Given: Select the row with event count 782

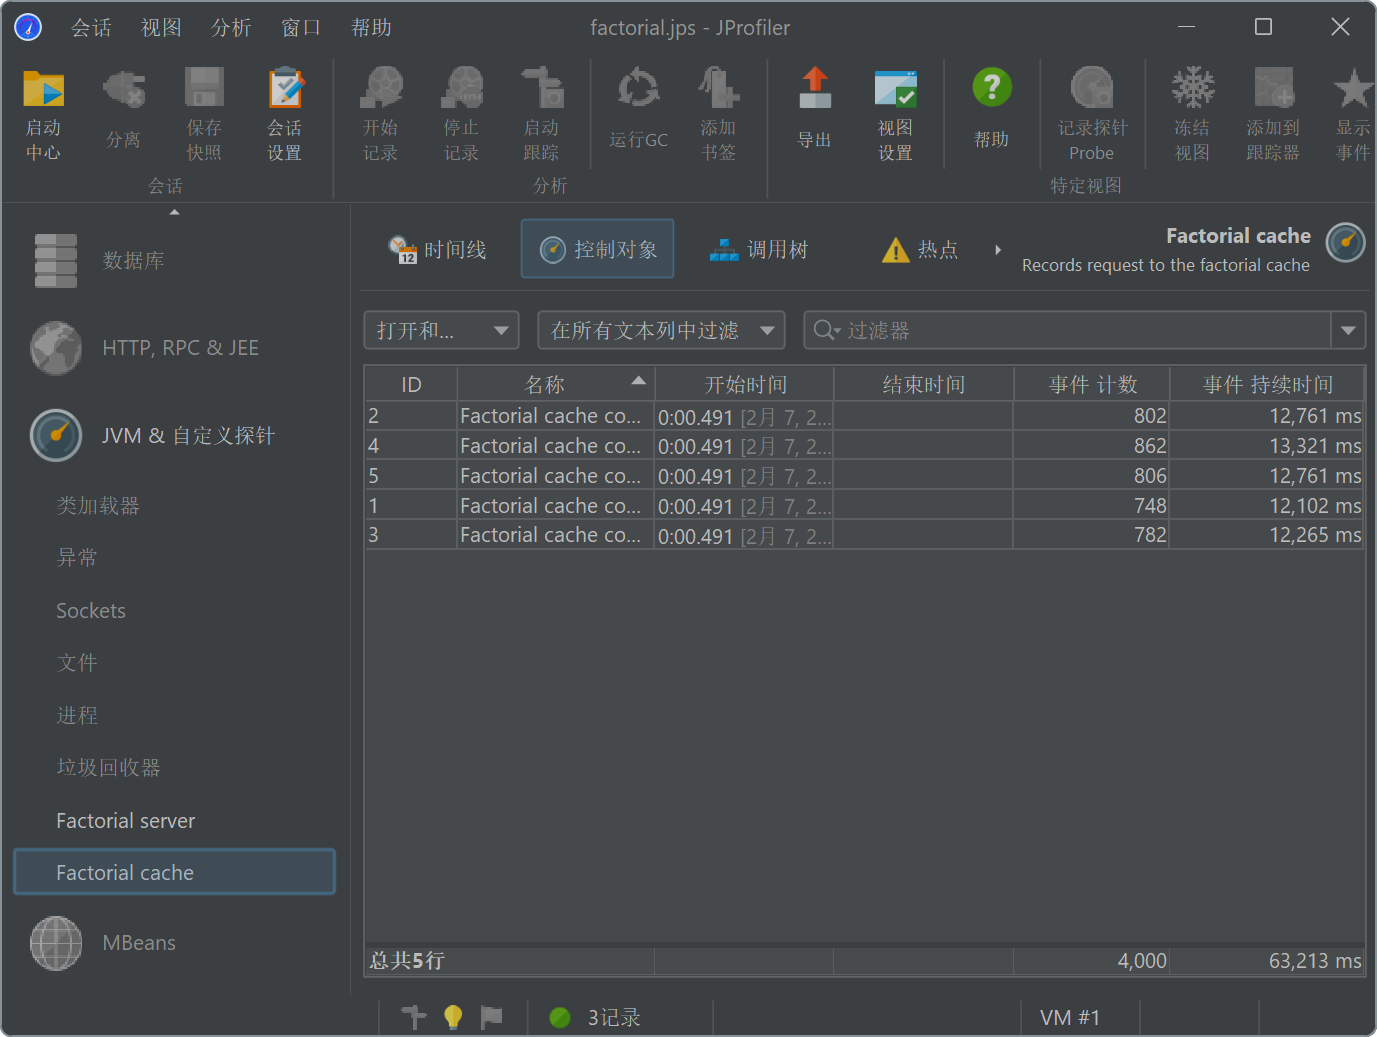Looking at the screenshot, I should click(x=865, y=535).
